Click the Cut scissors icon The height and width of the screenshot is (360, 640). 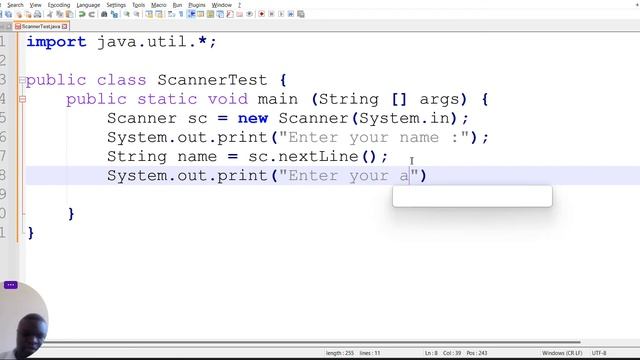tap(49, 14)
